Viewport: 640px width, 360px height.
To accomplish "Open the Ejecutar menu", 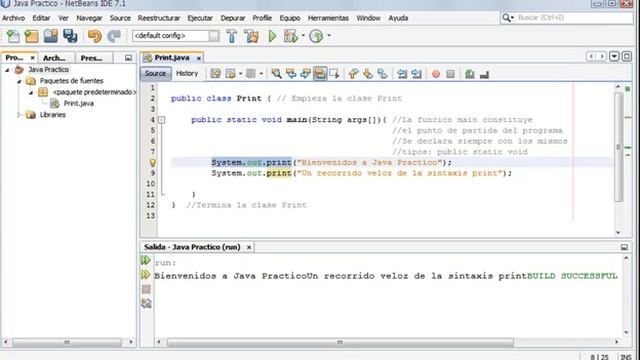I will tap(200, 18).
